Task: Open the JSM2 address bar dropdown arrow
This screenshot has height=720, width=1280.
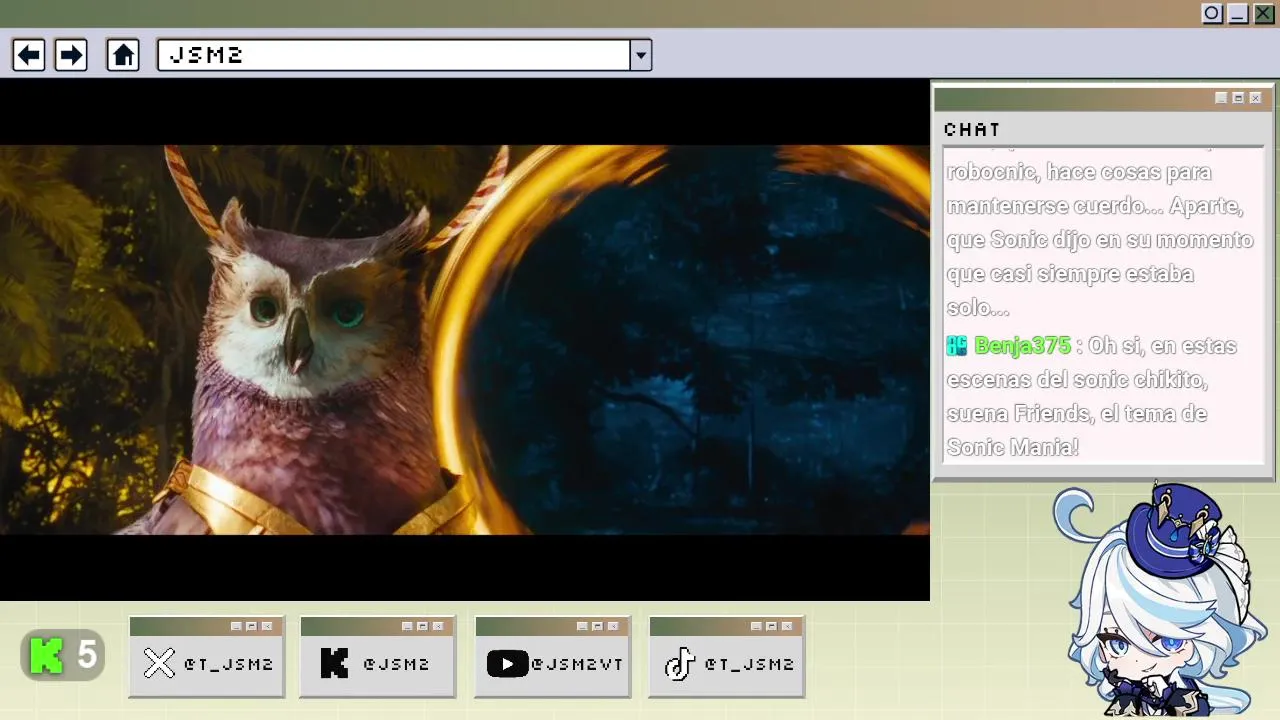Action: [x=641, y=55]
